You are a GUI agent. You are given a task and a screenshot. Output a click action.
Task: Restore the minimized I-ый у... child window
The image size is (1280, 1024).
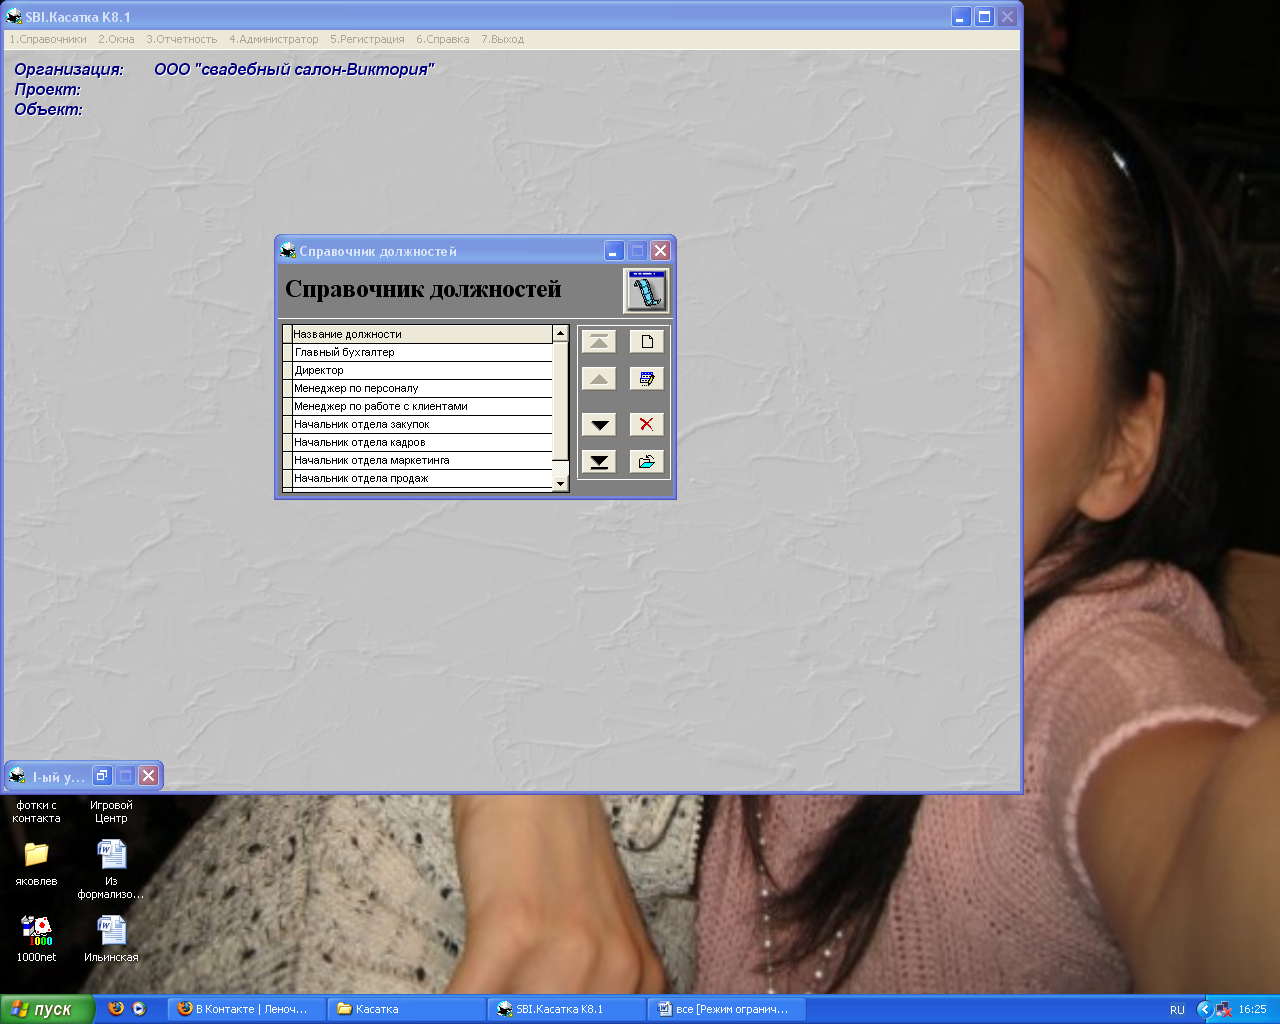[102, 775]
